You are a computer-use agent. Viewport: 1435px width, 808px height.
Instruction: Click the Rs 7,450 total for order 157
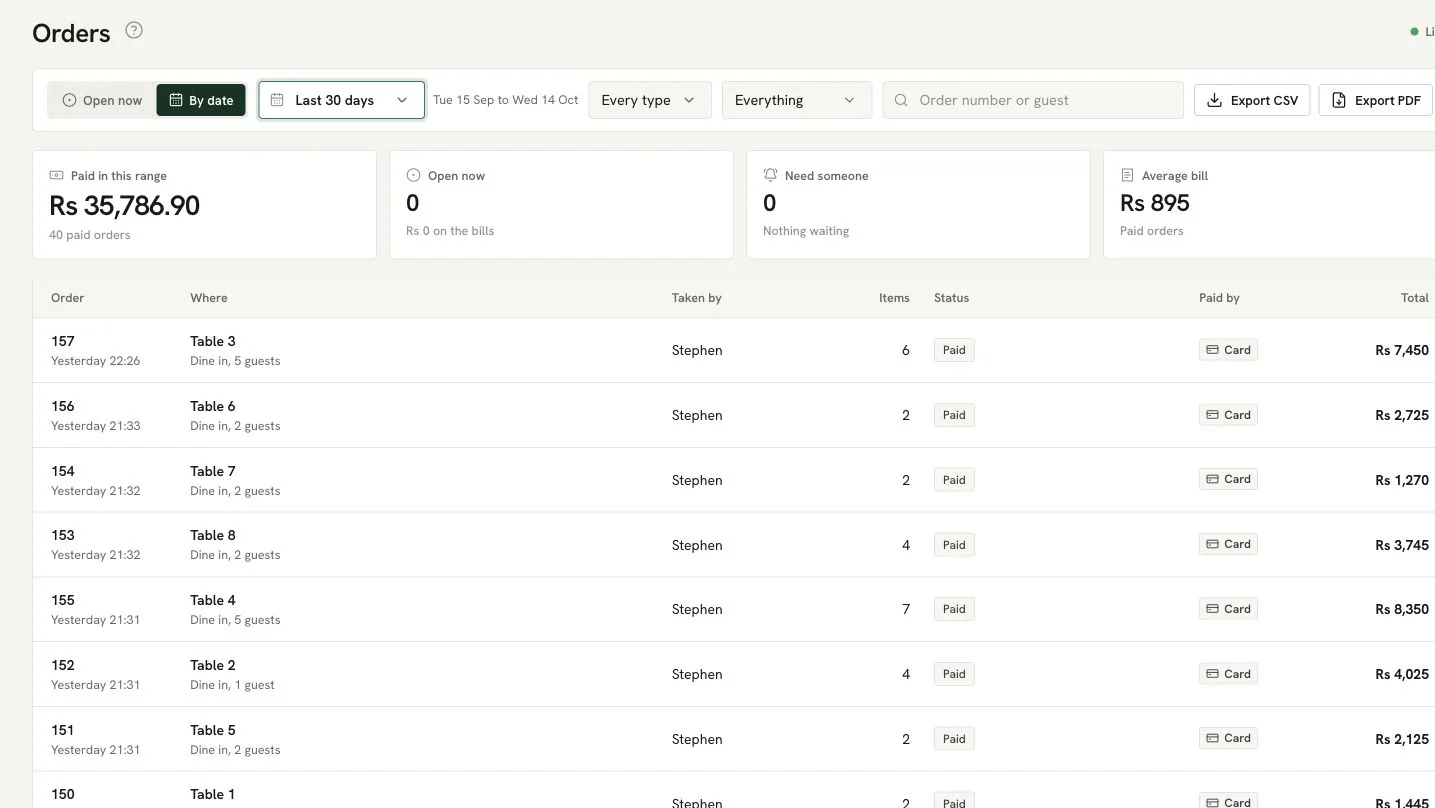tap(1402, 350)
